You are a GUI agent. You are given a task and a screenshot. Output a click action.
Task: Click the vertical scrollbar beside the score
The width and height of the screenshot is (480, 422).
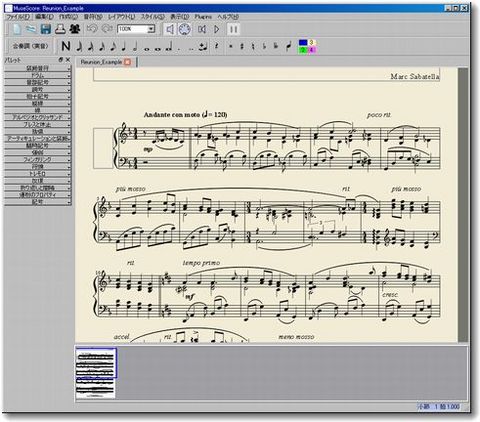[463, 205]
